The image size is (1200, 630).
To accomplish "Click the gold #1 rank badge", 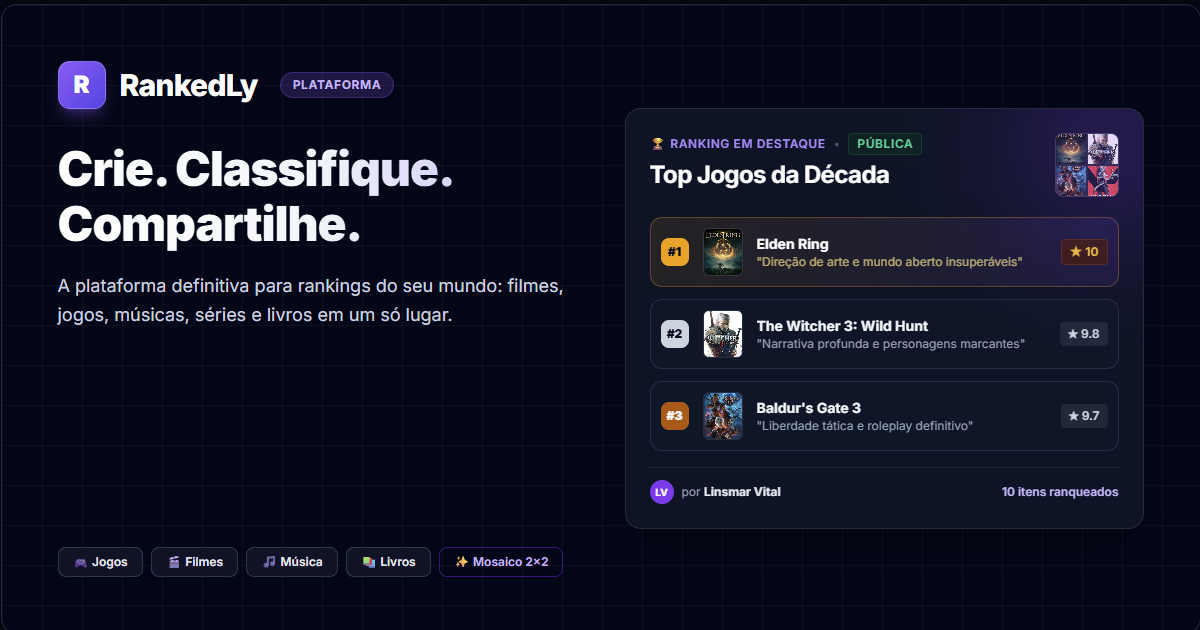I will click(x=675, y=252).
